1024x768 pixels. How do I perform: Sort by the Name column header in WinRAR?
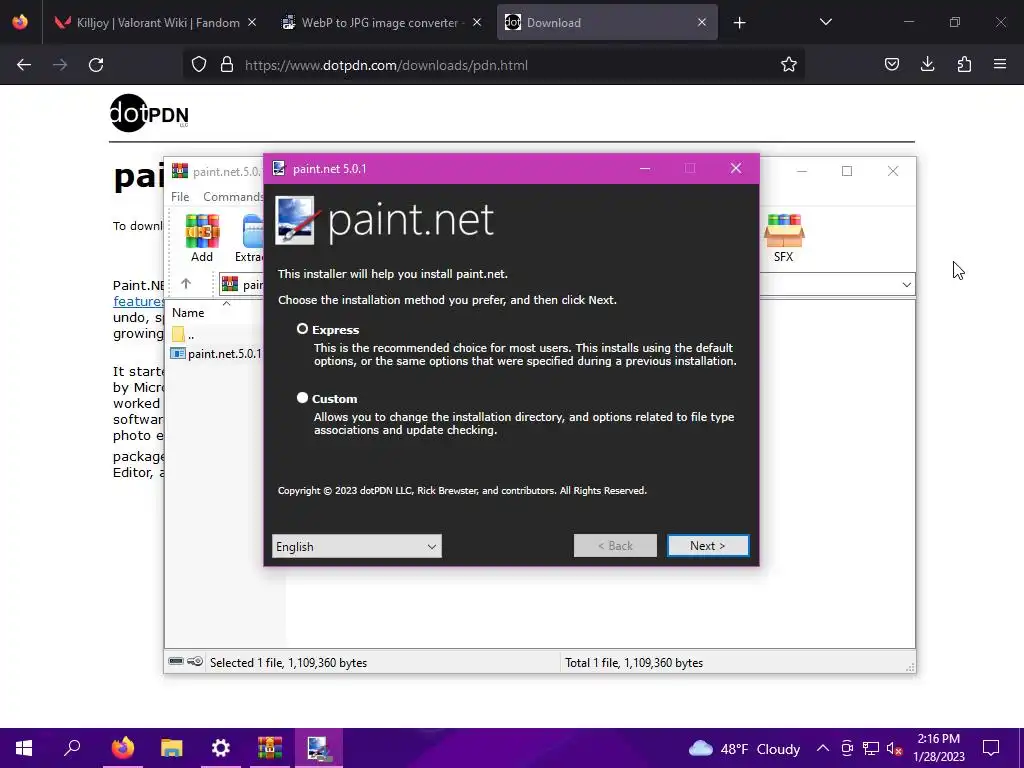(x=188, y=313)
